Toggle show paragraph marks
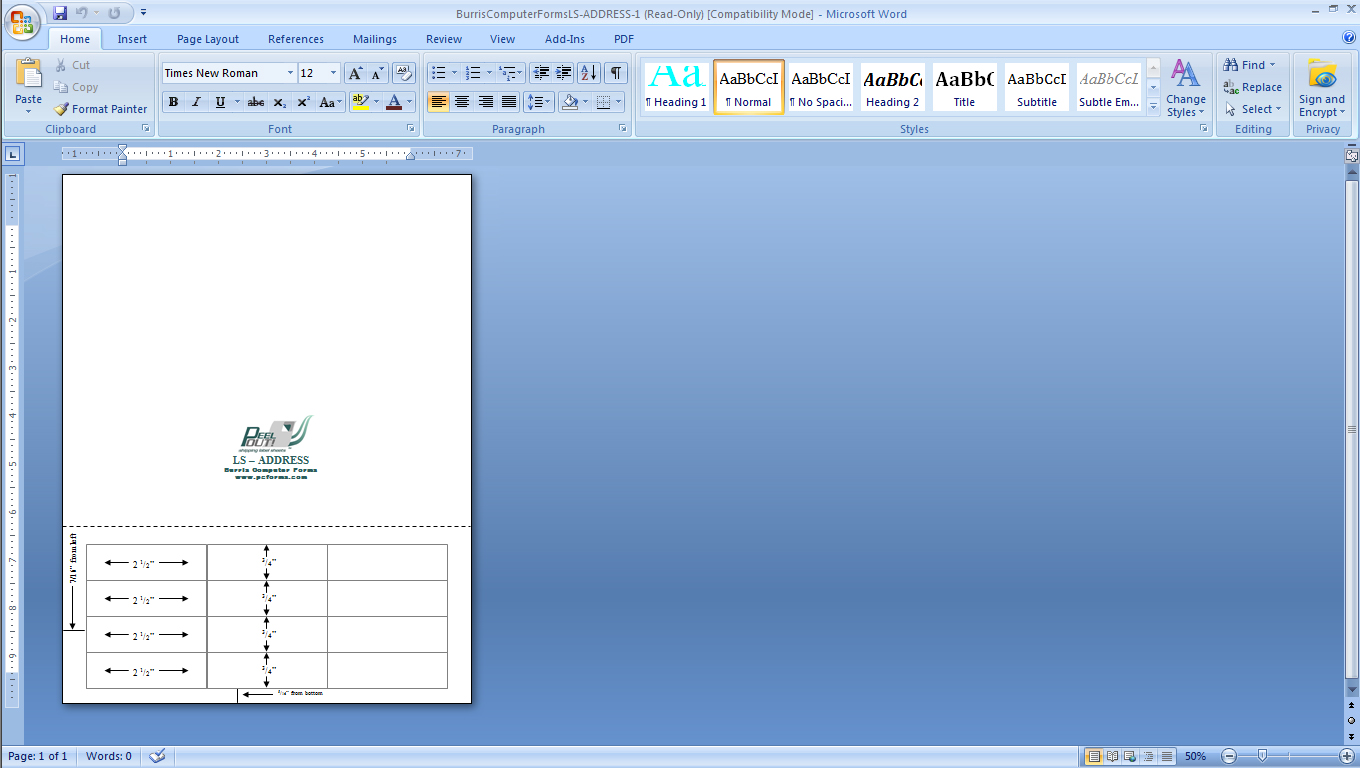Viewport: 1360px width, 768px height. pyautogui.click(x=617, y=73)
